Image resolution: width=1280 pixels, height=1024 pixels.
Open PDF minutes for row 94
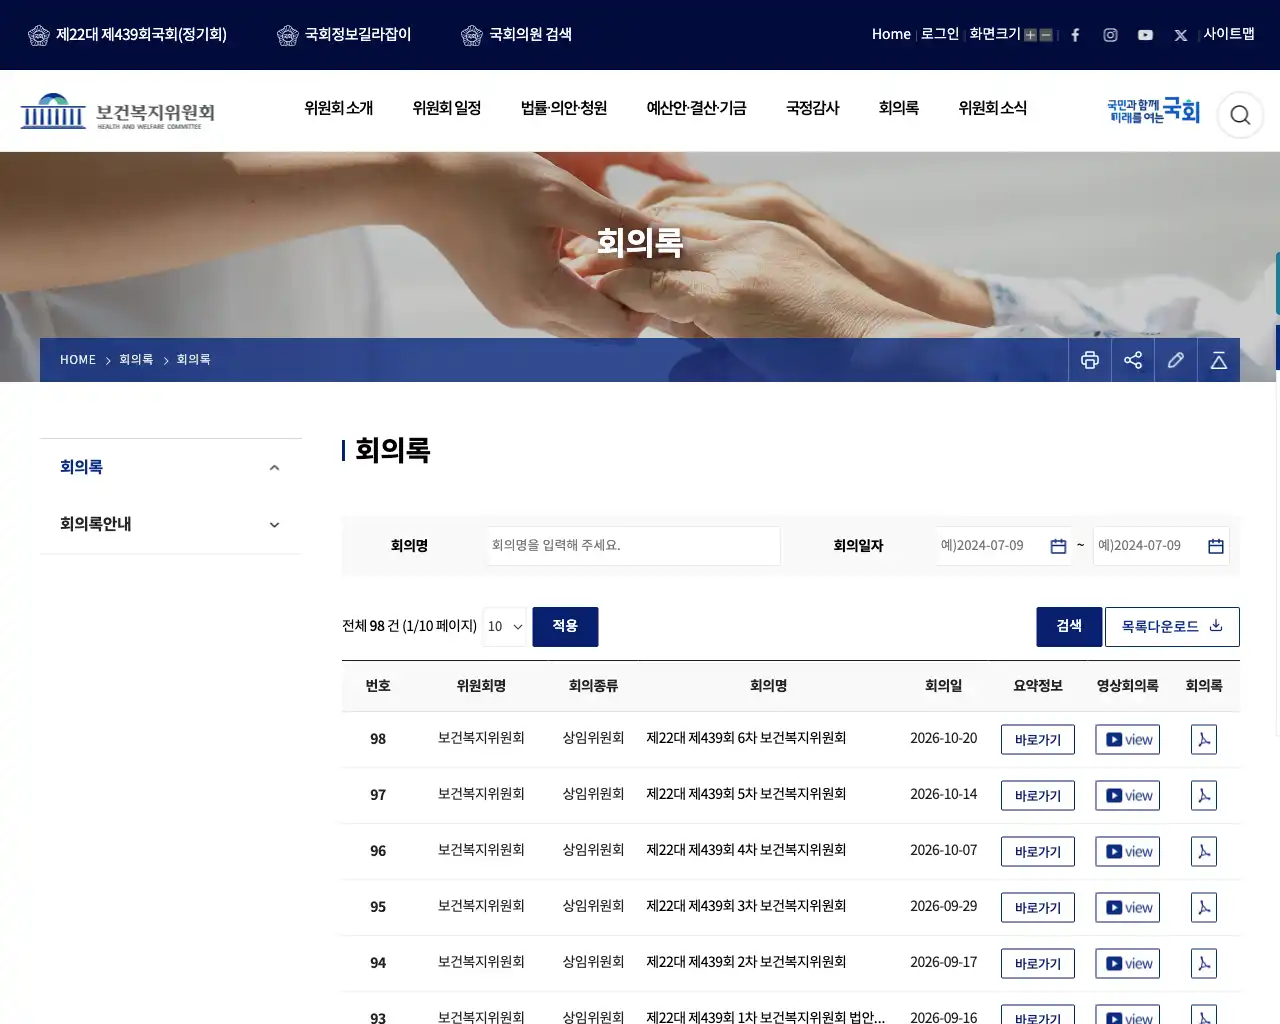1204,964
